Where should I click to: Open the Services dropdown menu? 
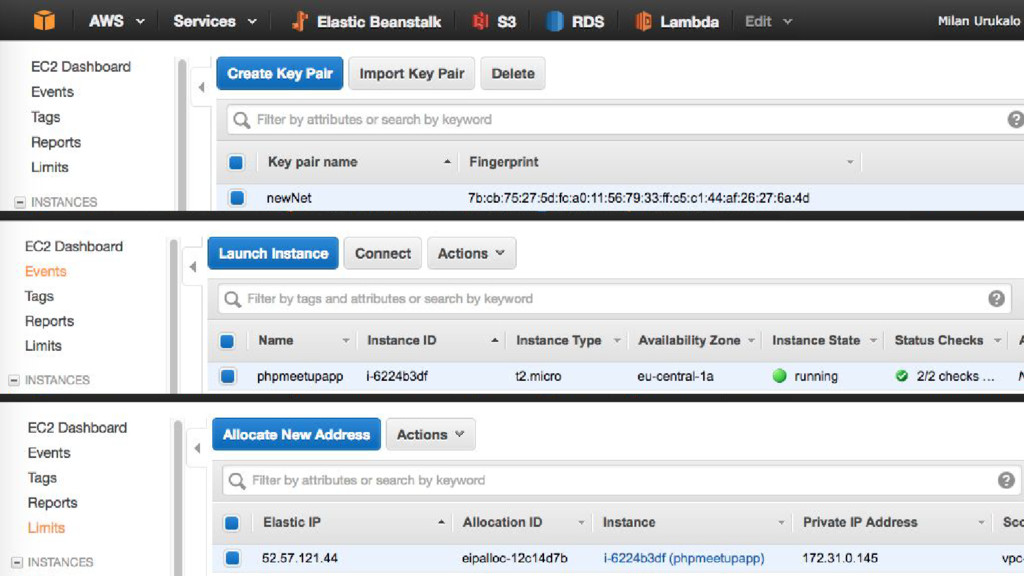(215, 22)
